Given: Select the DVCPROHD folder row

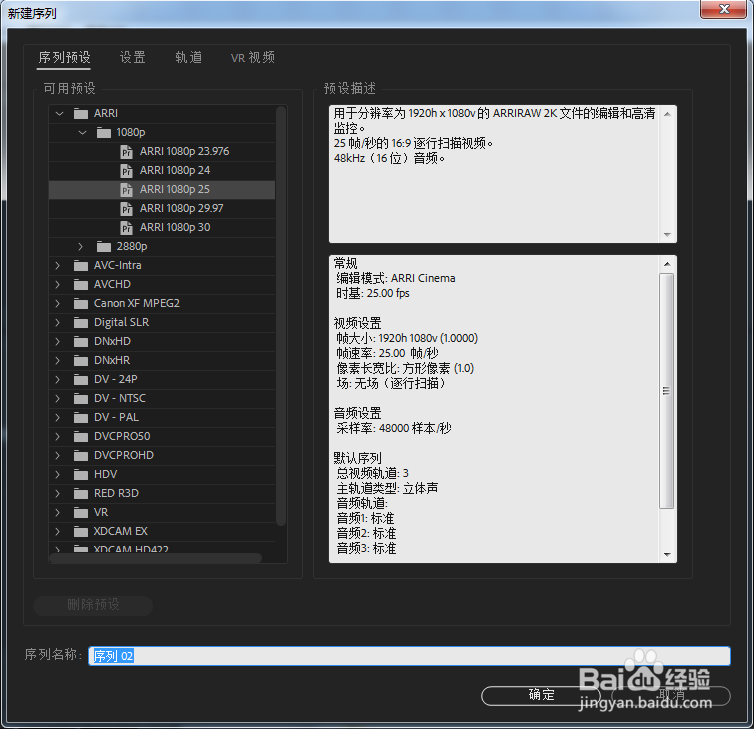Looking at the screenshot, I should point(162,455).
